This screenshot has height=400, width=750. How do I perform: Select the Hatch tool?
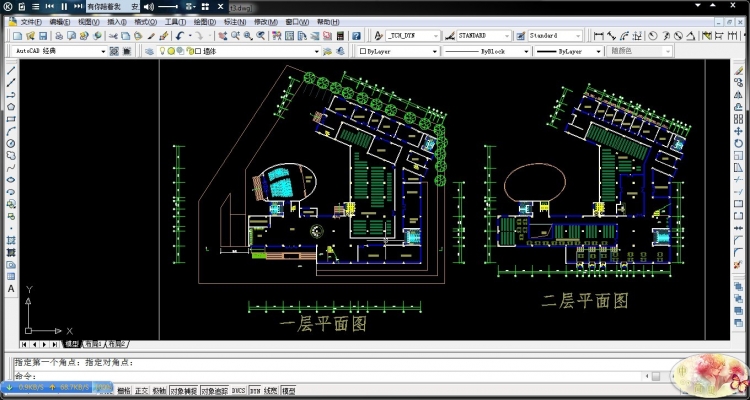point(11,240)
